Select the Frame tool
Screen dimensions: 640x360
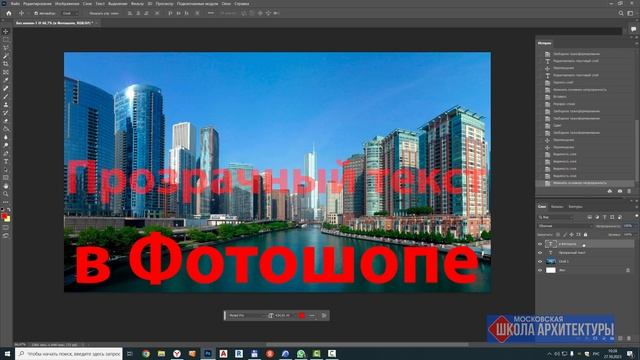[x=6, y=72]
